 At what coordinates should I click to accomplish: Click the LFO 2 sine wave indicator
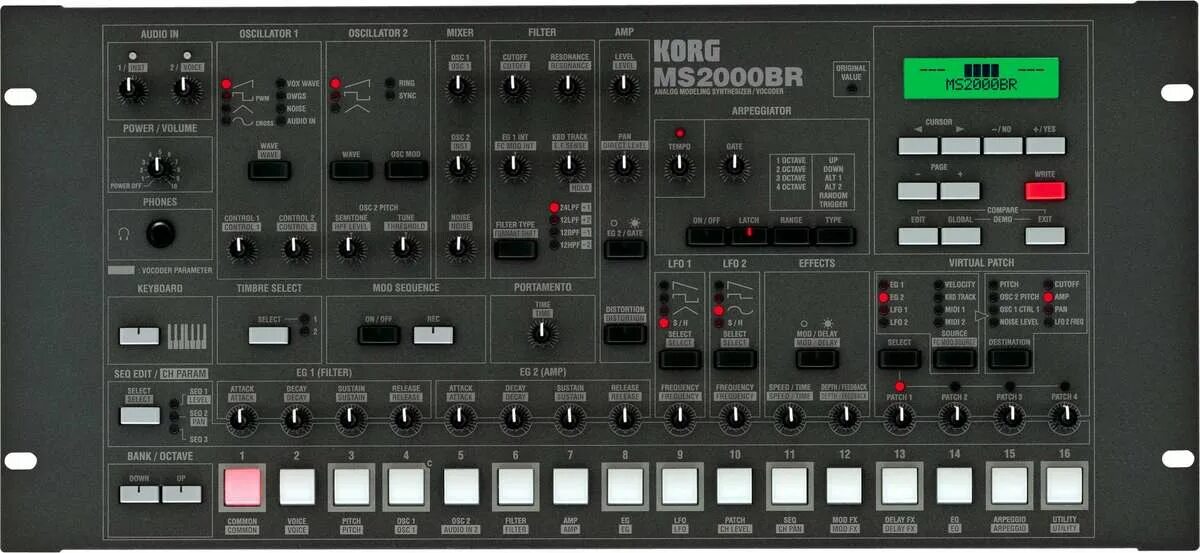click(x=716, y=310)
